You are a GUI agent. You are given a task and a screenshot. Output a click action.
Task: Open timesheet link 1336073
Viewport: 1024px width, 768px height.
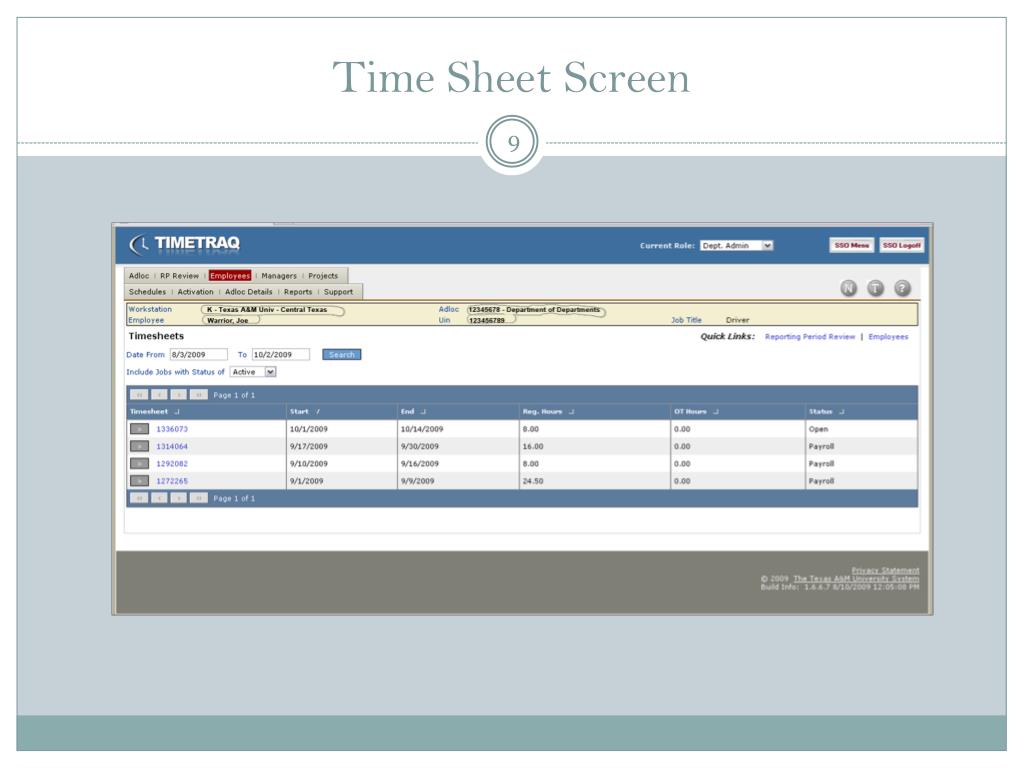[172, 429]
